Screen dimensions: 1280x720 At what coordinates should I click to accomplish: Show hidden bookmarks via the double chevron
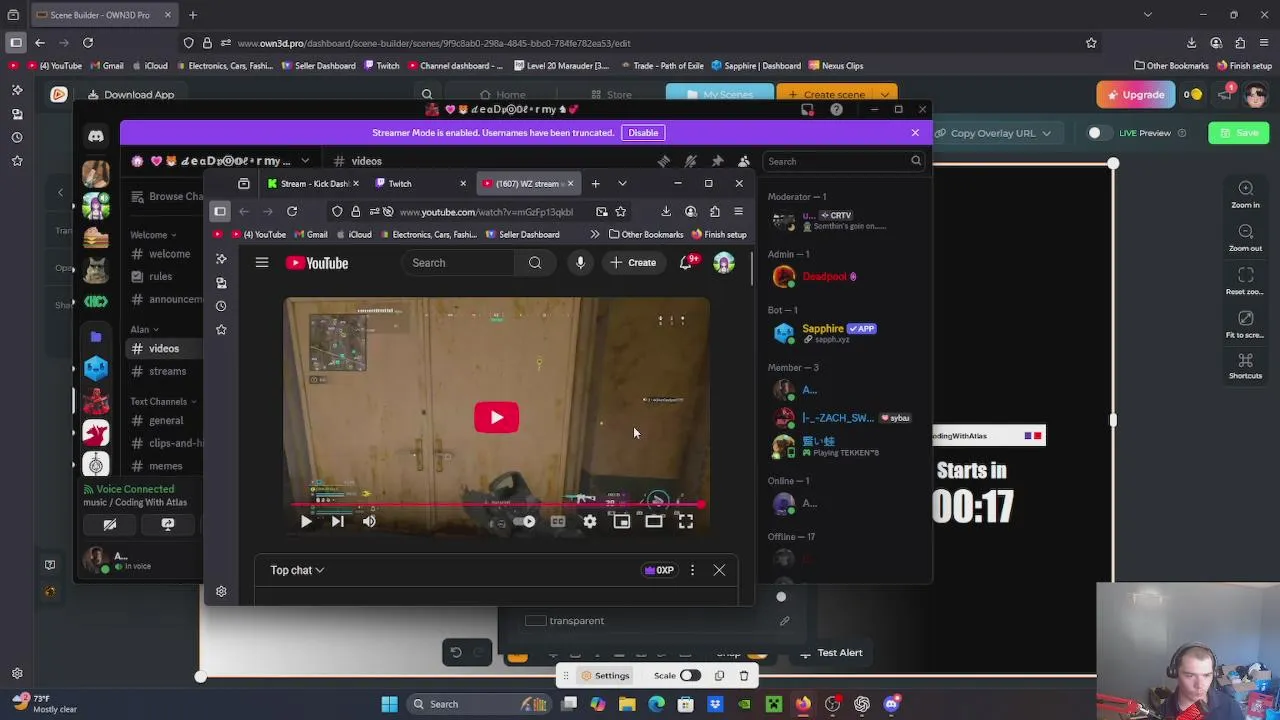click(595, 235)
